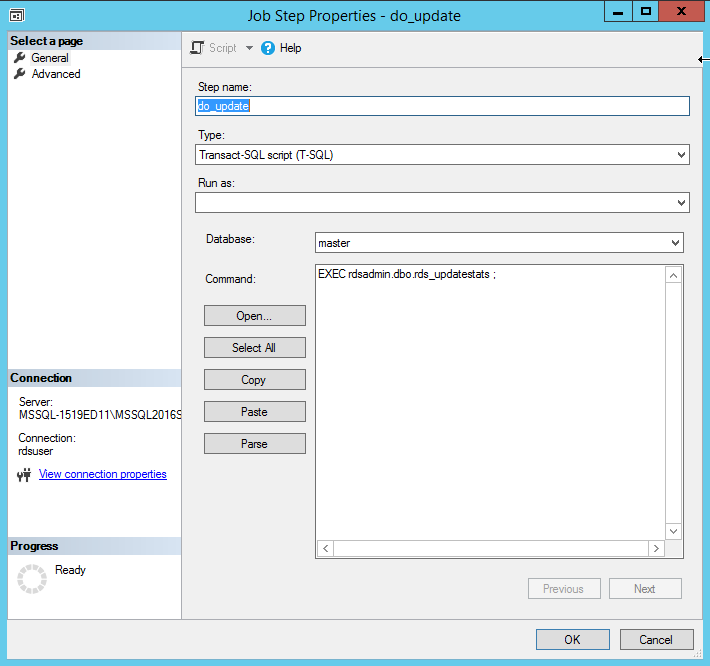Click the Script toolbar icon
The image size is (710, 666).
tap(197, 48)
